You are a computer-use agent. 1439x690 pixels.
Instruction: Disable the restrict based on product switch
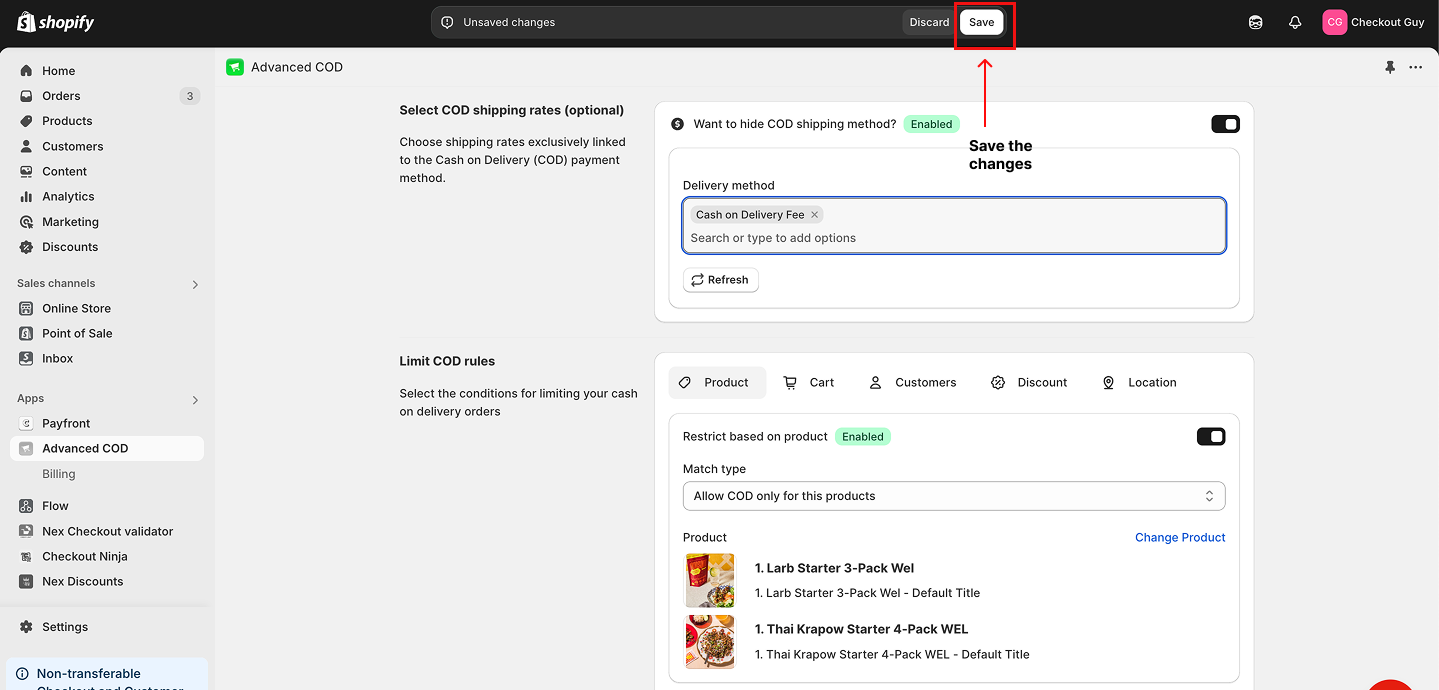(1210, 437)
